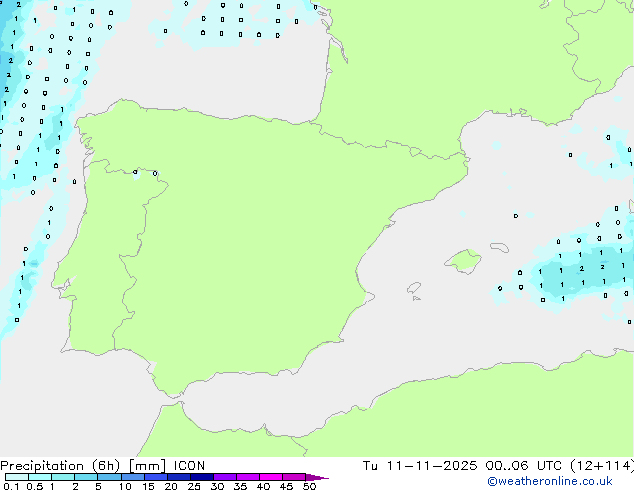
Task: Click the '[mm]' unit label
Action: coord(147,466)
